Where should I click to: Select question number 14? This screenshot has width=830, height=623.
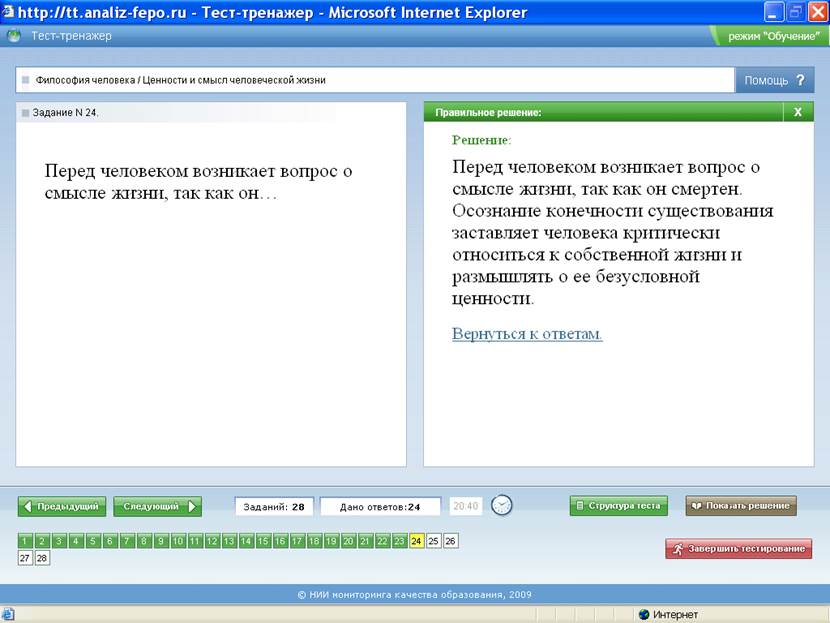pyautogui.click(x=246, y=541)
